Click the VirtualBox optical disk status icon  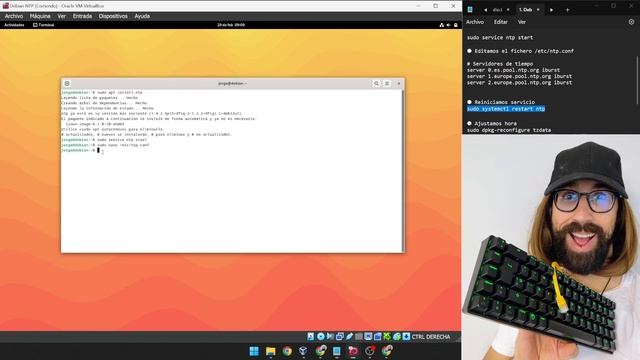click(321, 336)
